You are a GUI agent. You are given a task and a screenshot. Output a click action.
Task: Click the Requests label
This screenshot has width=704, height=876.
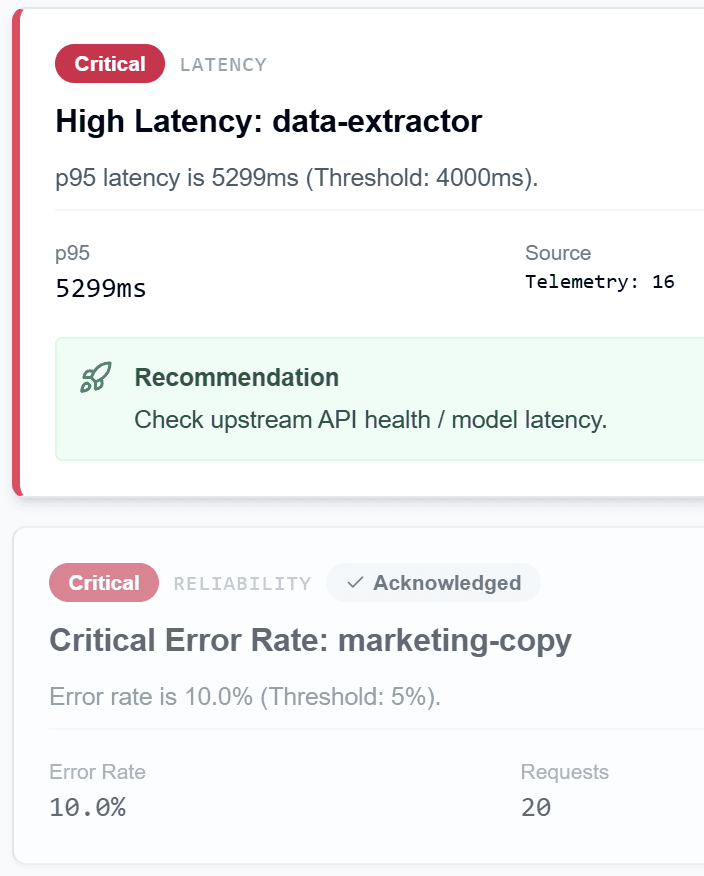click(565, 772)
